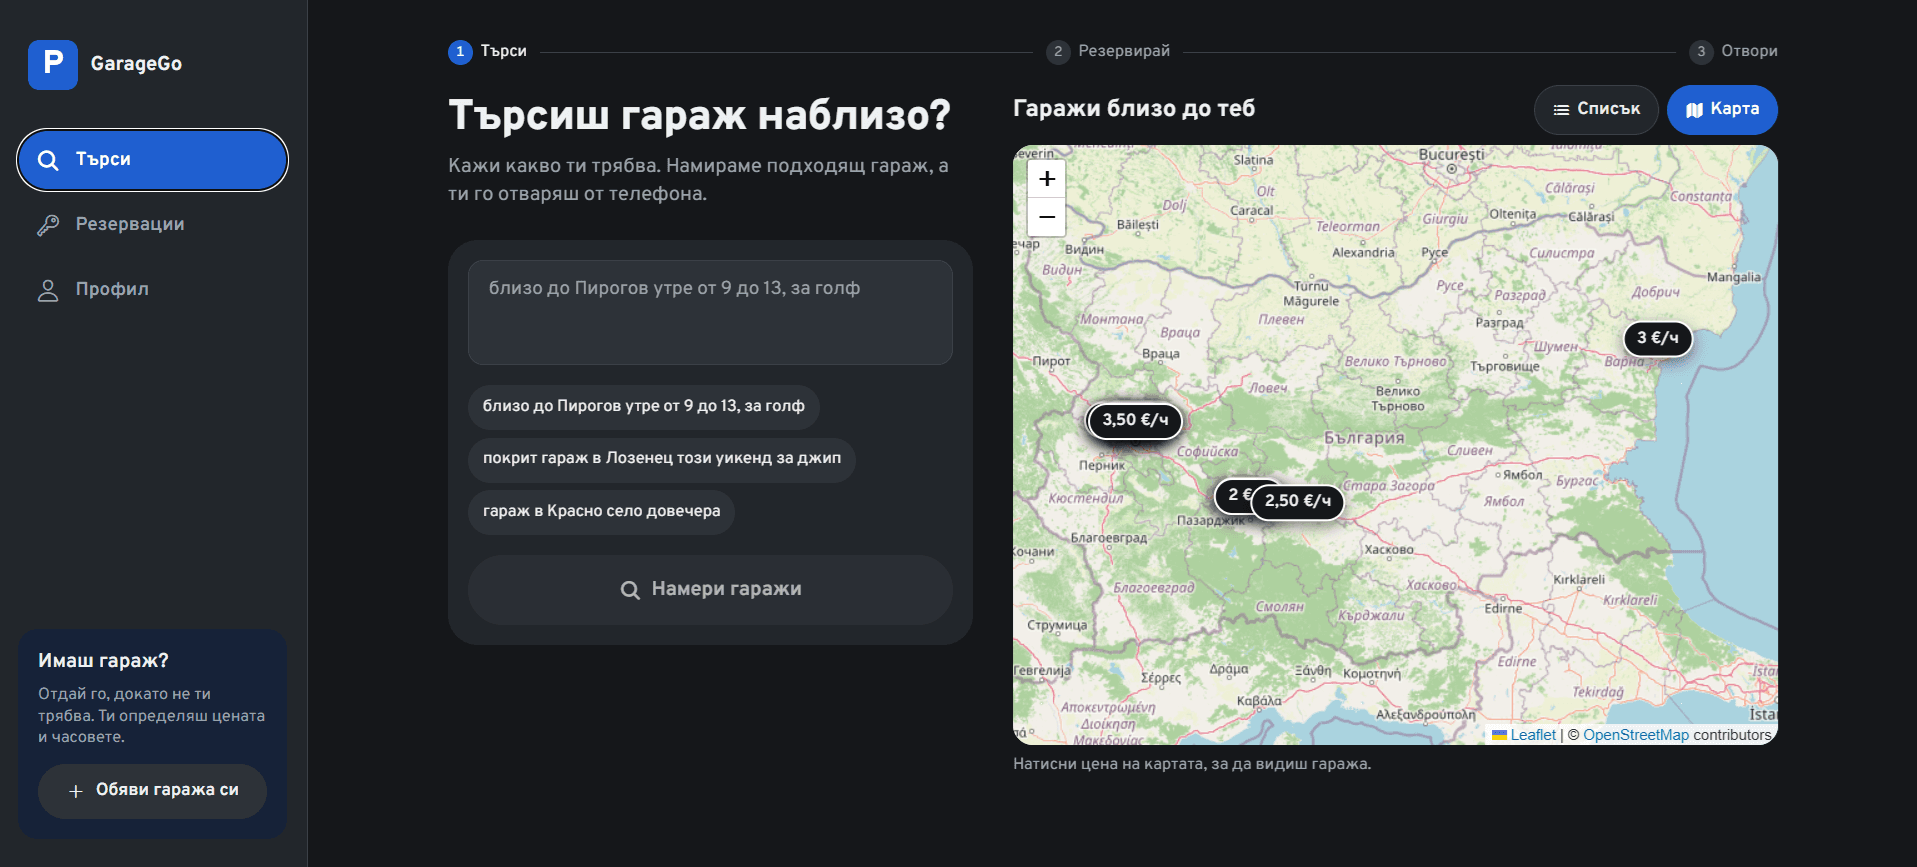Open Резервации in the sidebar
The height and width of the screenshot is (867, 1917).
153,225
